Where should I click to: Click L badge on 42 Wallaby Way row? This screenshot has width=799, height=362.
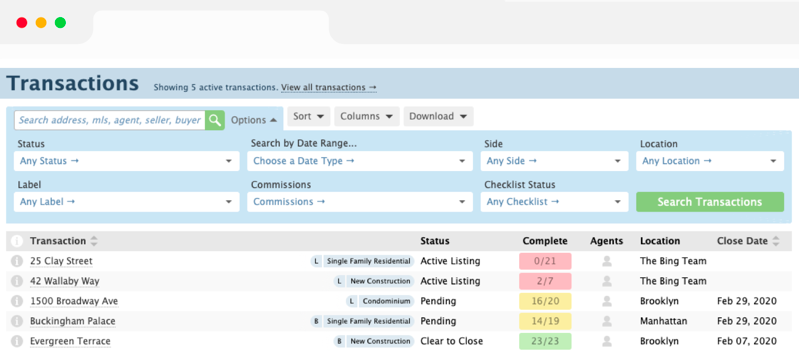[x=339, y=281]
